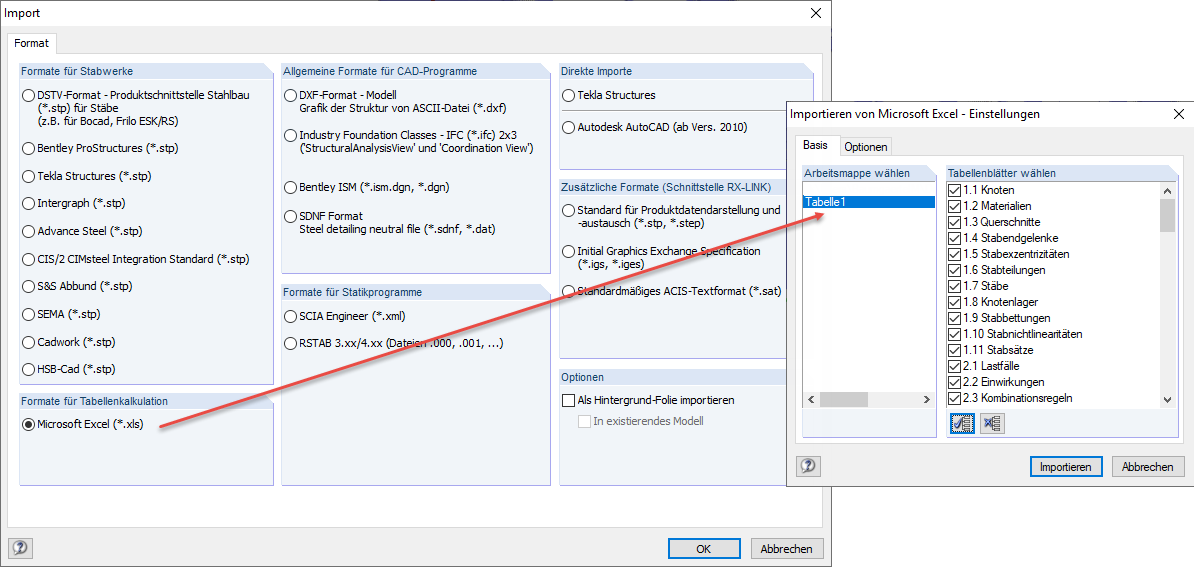Select Standardmäßiges ACIS-Textformat (*.sat)
The width and height of the screenshot is (1194, 567).
tap(568, 291)
